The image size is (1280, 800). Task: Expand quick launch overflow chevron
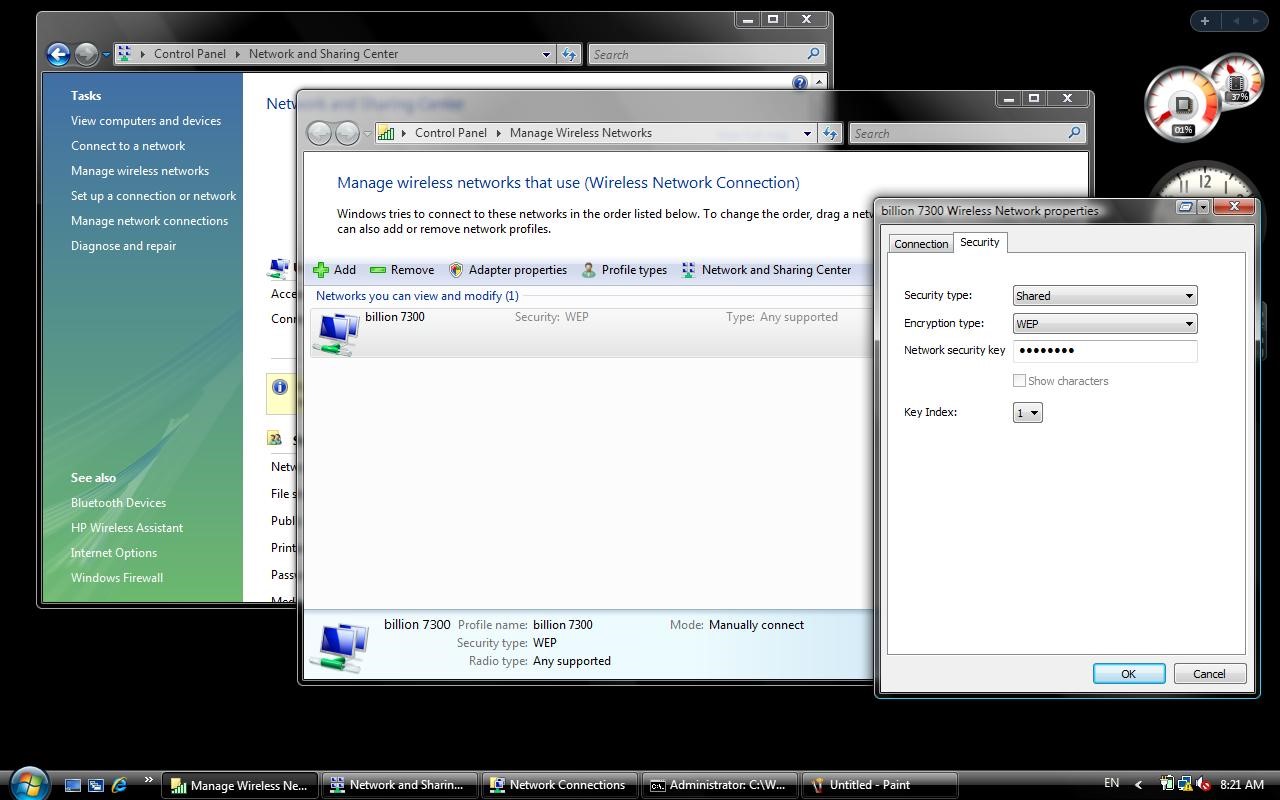click(149, 780)
